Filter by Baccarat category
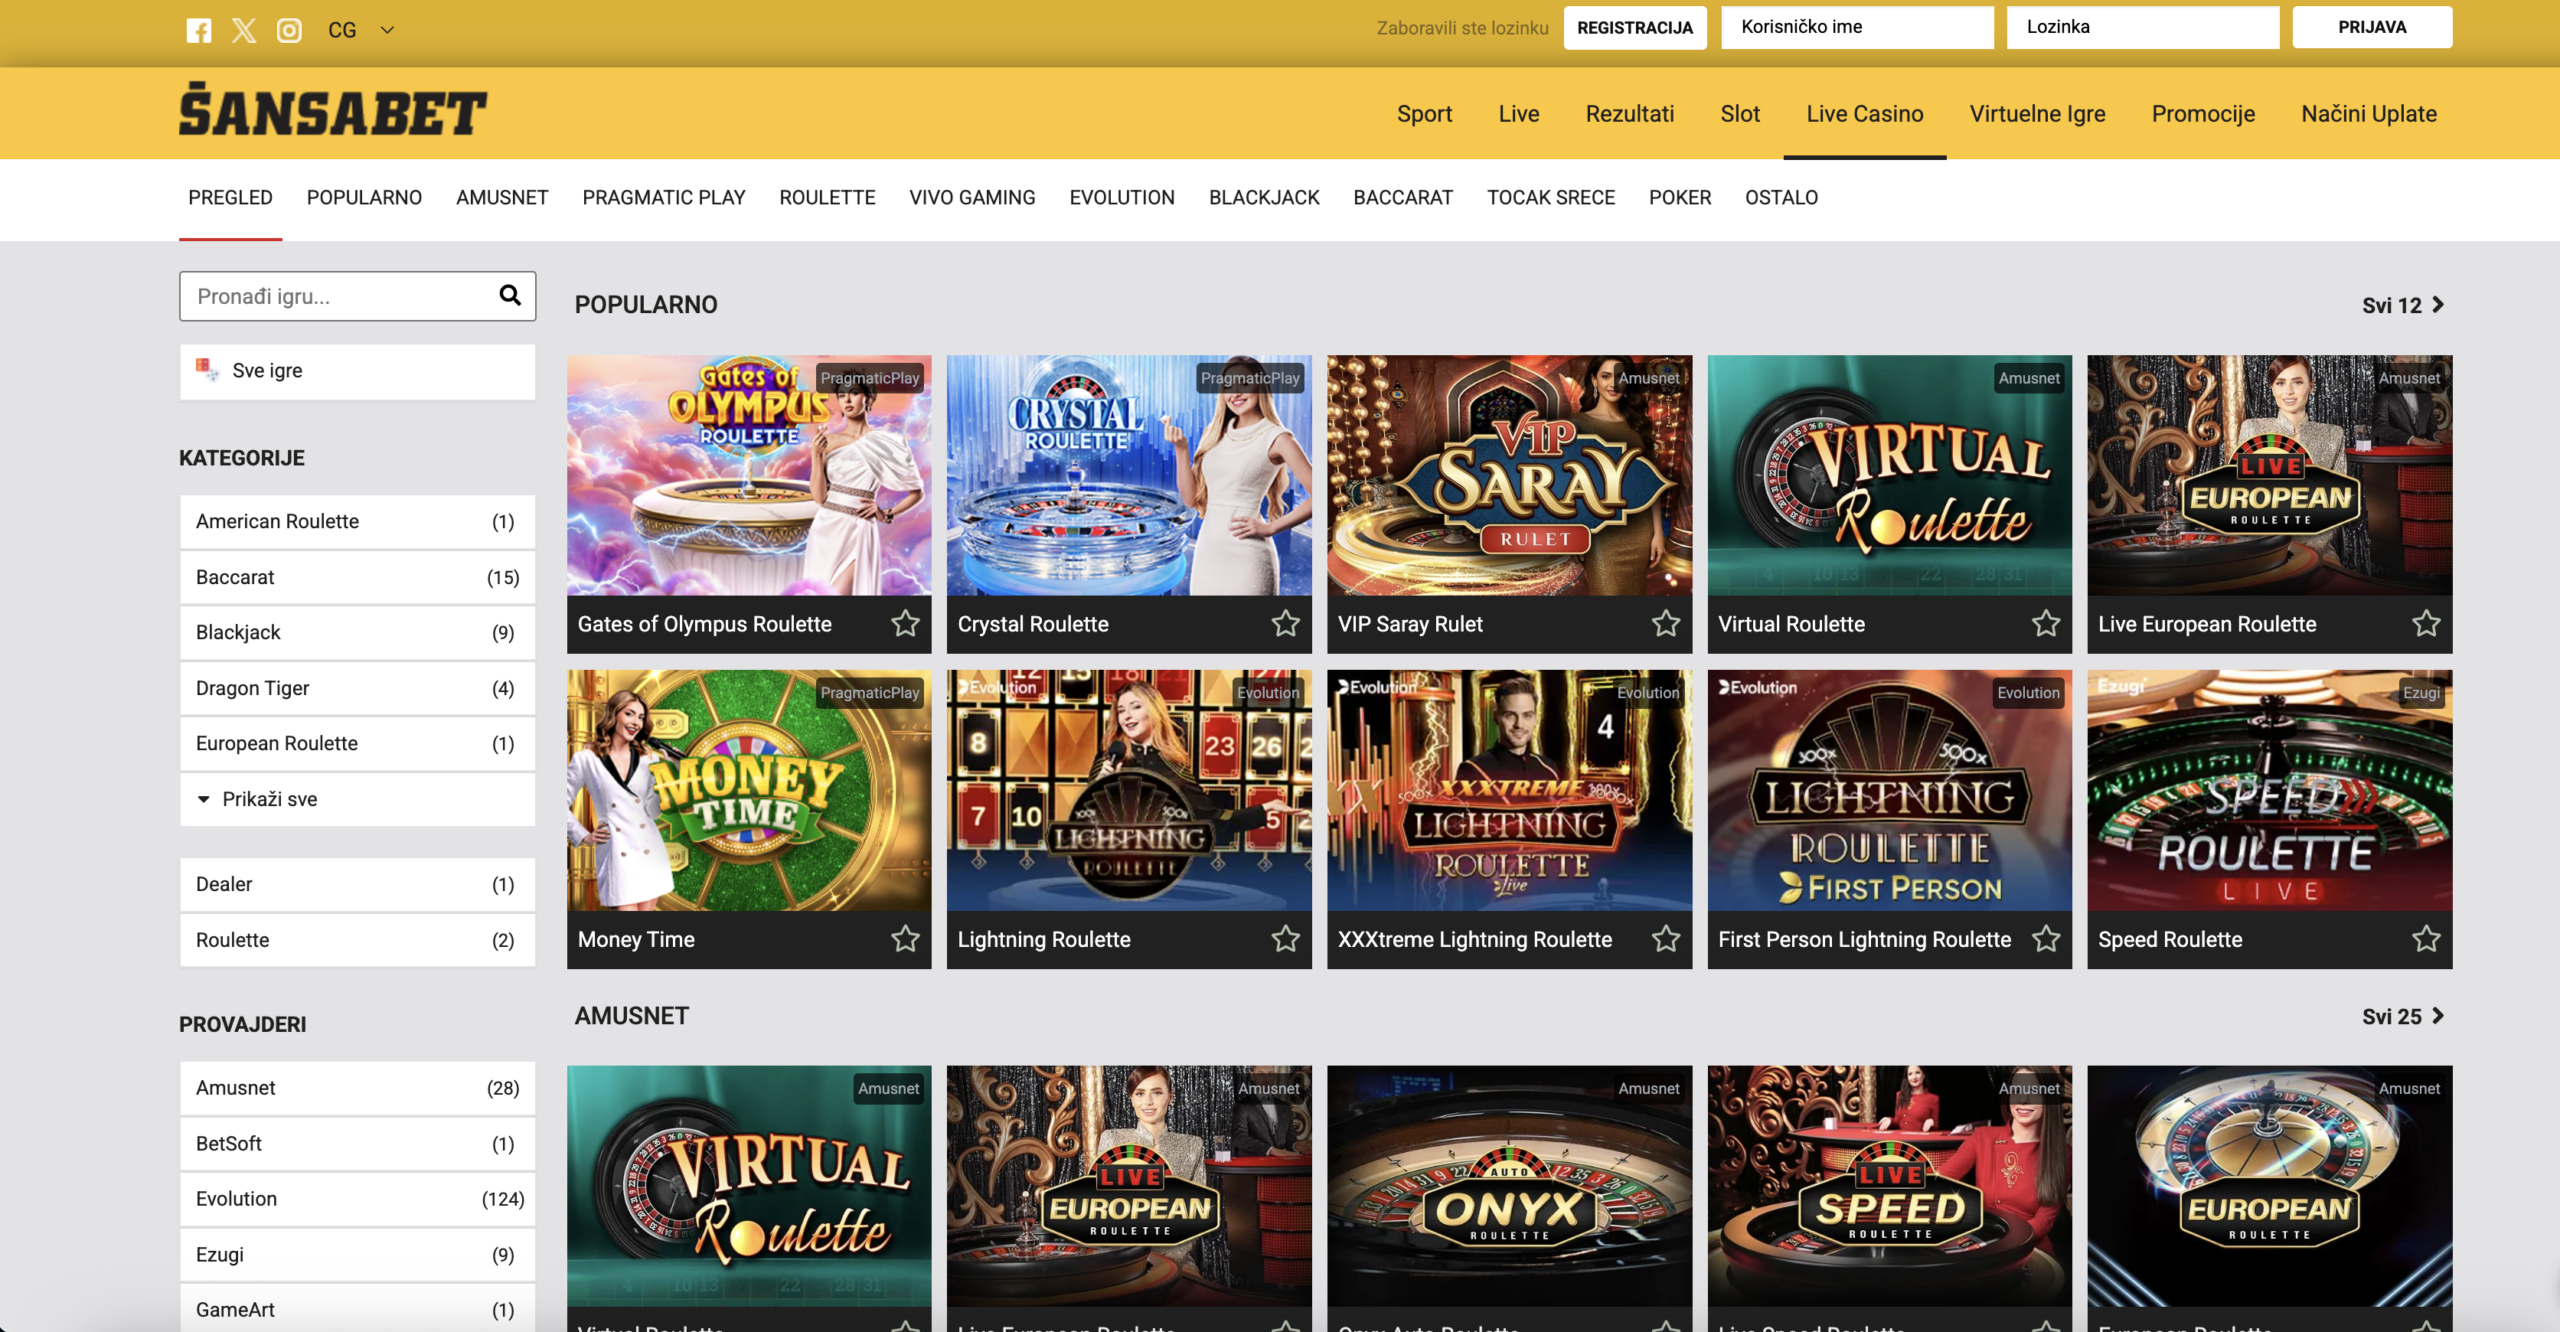The width and height of the screenshot is (2560, 1332). click(x=357, y=577)
